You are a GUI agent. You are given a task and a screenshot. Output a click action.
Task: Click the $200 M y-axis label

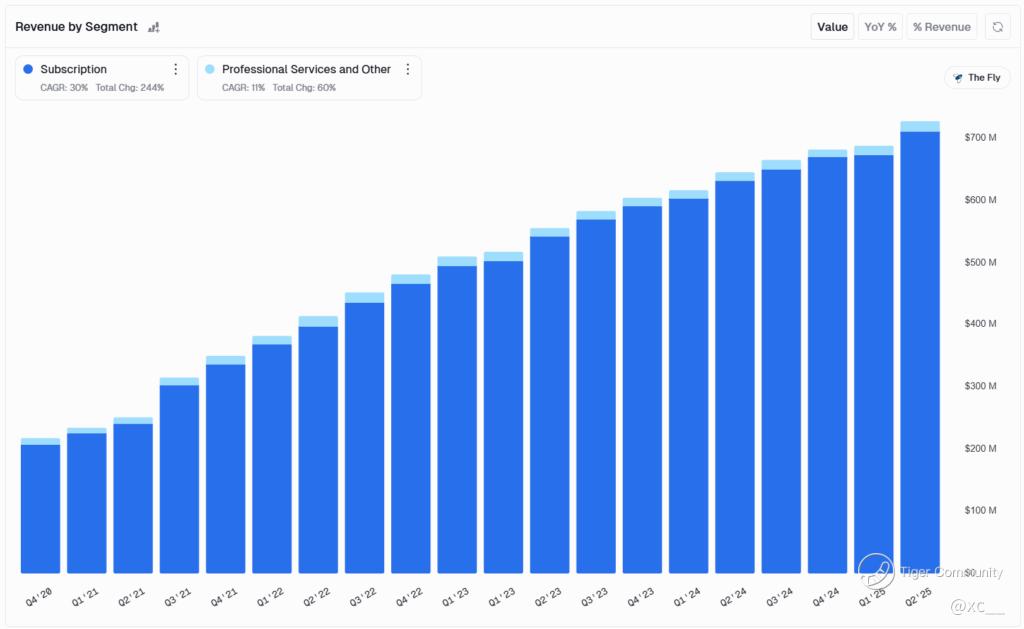coord(980,448)
